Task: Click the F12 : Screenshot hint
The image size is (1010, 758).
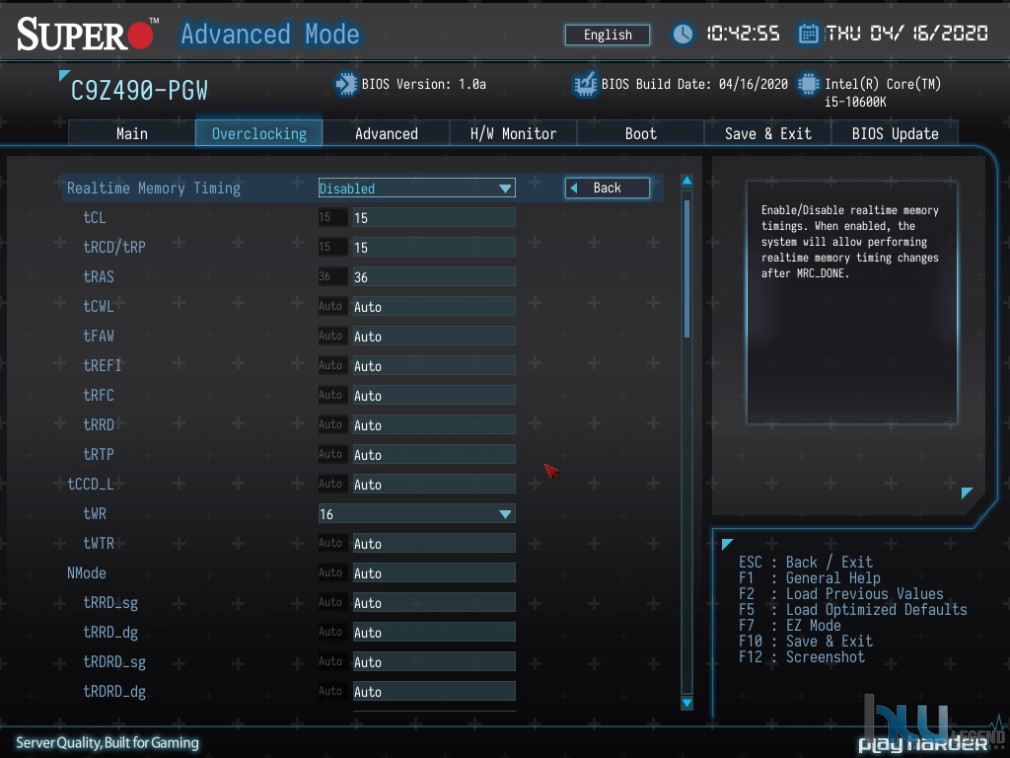Action: click(x=802, y=657)
